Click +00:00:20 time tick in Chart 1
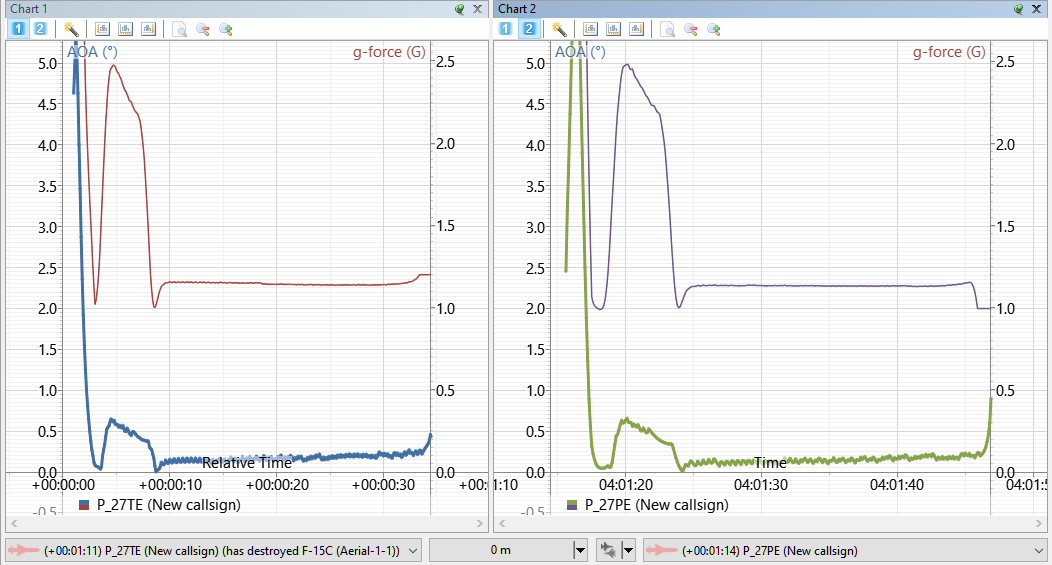The width and height of the screenshot is (1052, 565). point(277,484)
